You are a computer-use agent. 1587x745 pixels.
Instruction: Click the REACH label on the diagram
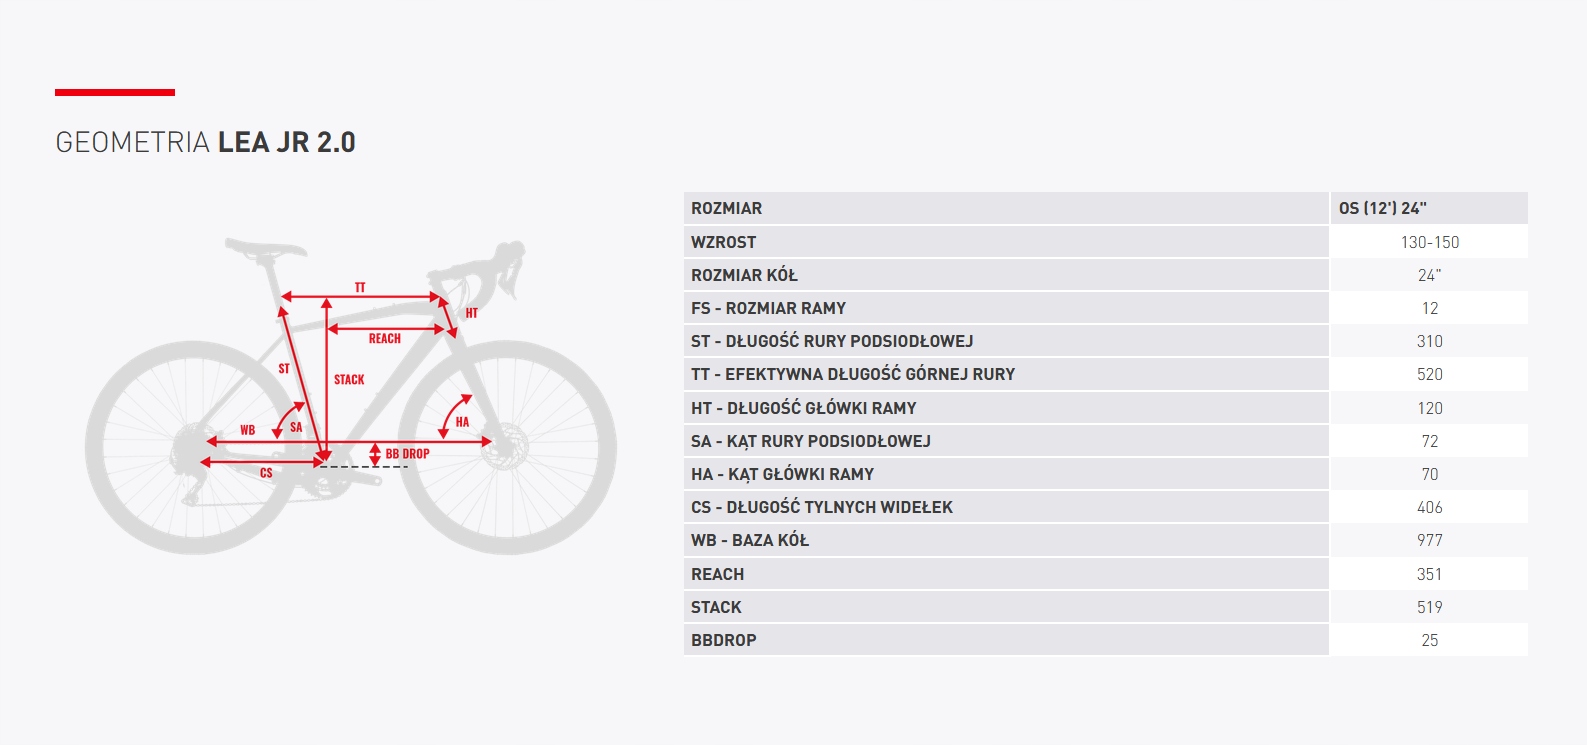(384, 339)
